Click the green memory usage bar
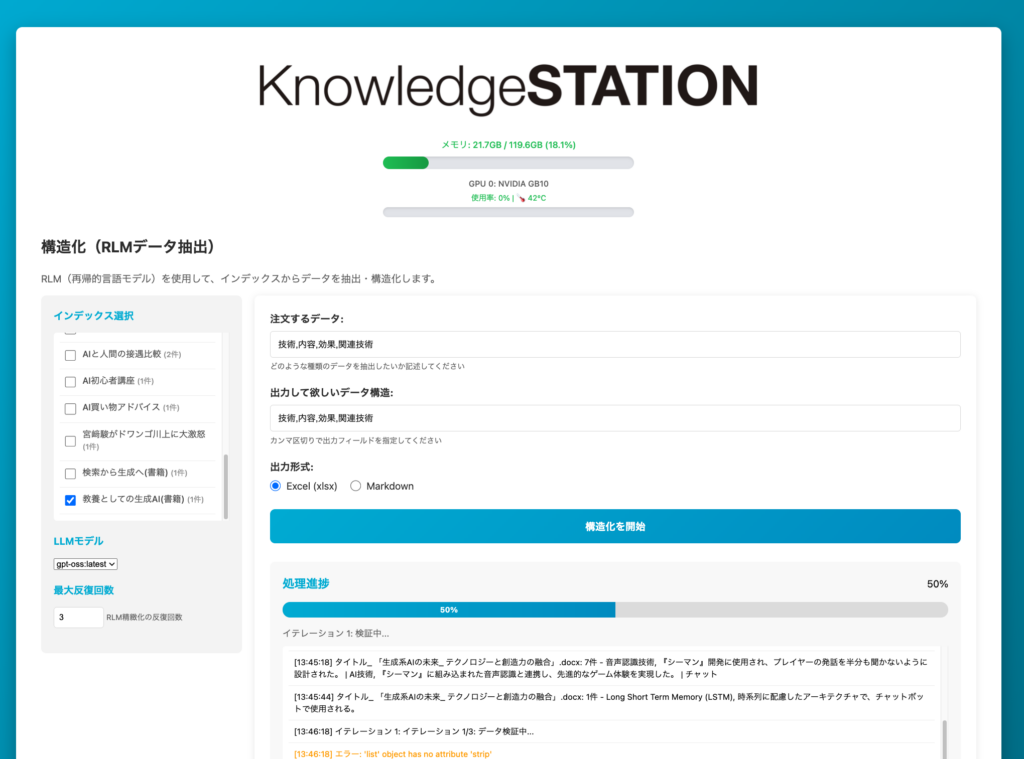Viewport: 1024px width, 759px height. tap(508, 163)
